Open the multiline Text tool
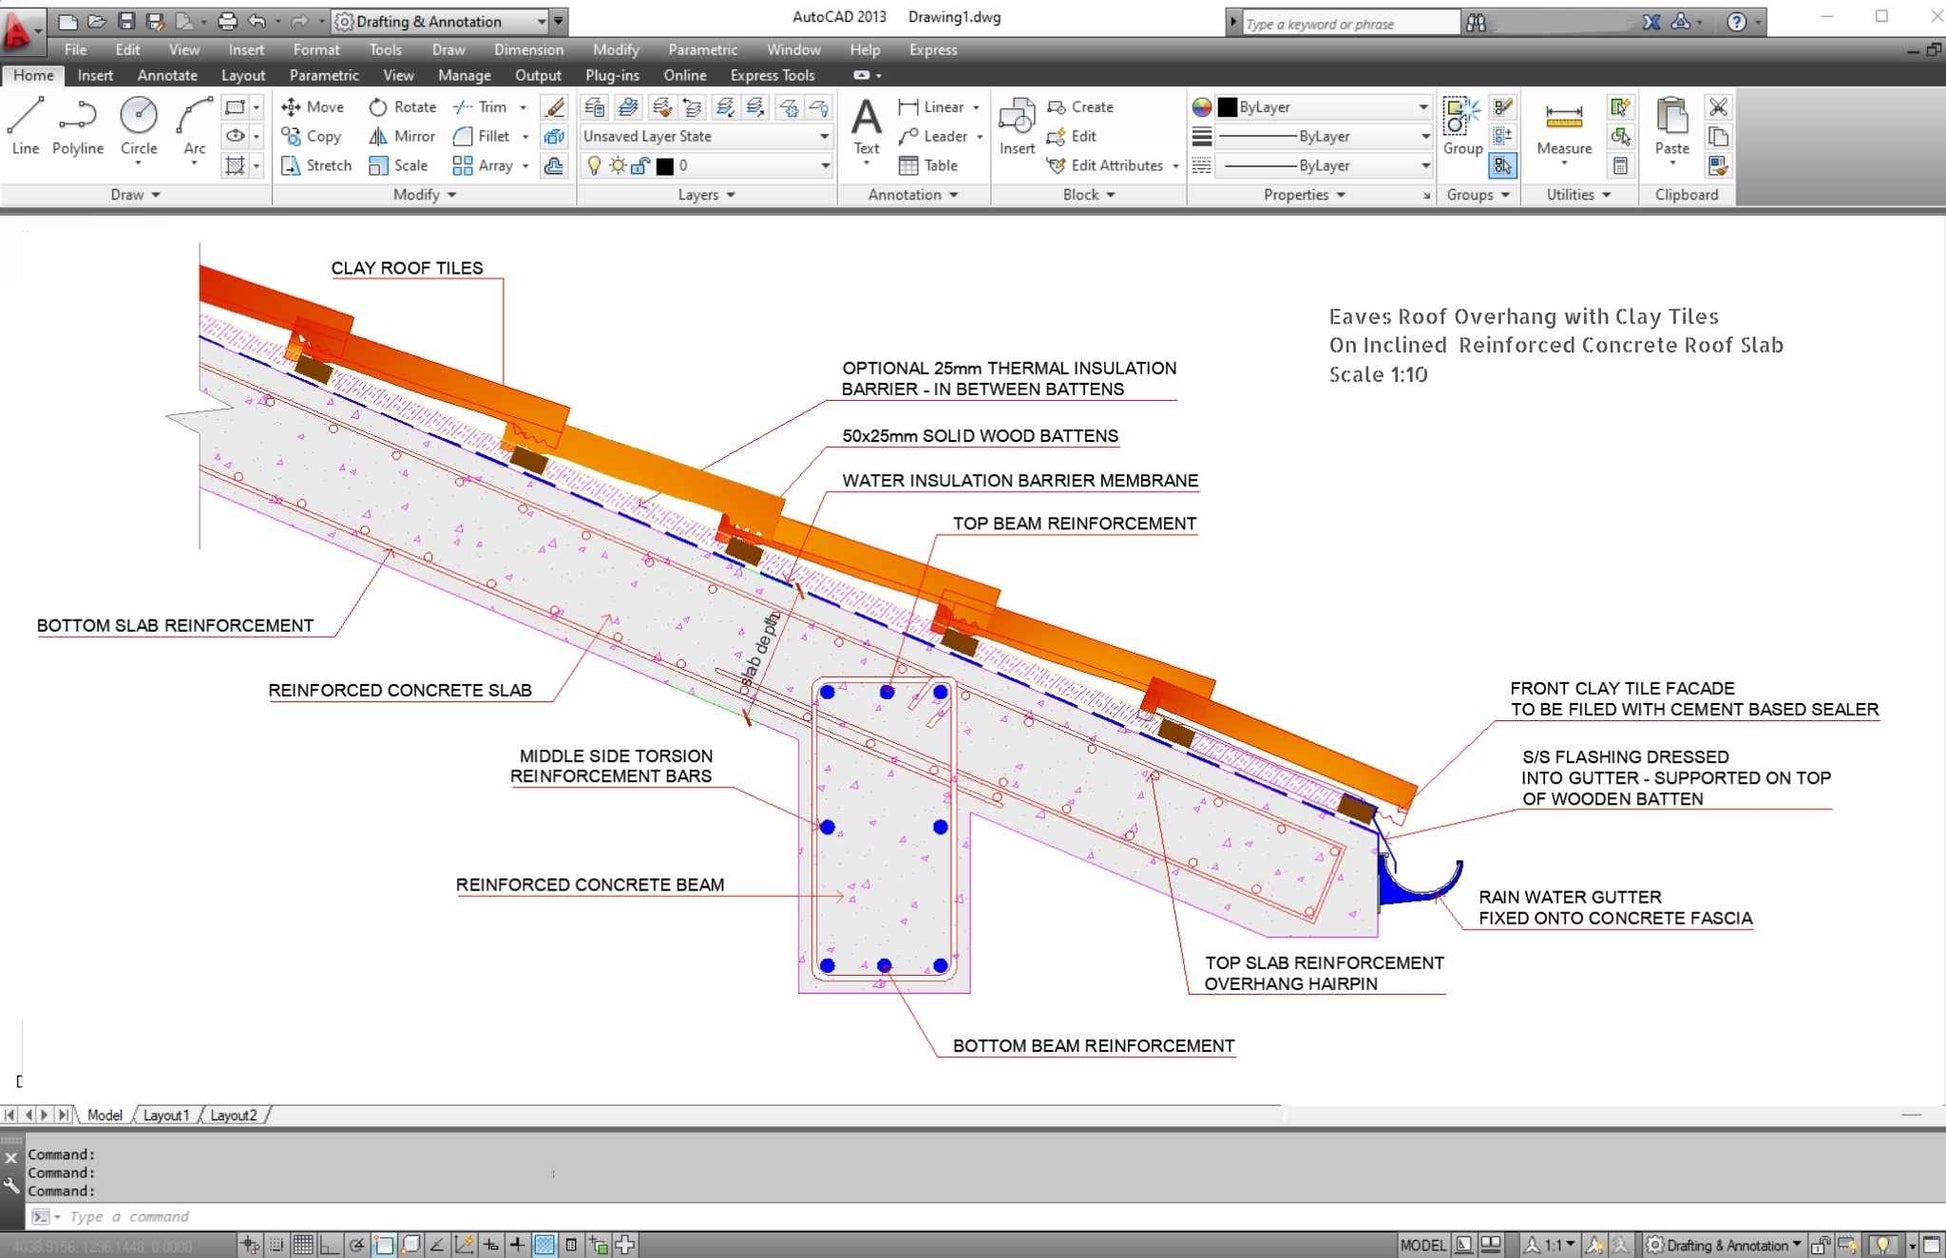Viewport: 1946px width, 1258px height. coord(866,124)
